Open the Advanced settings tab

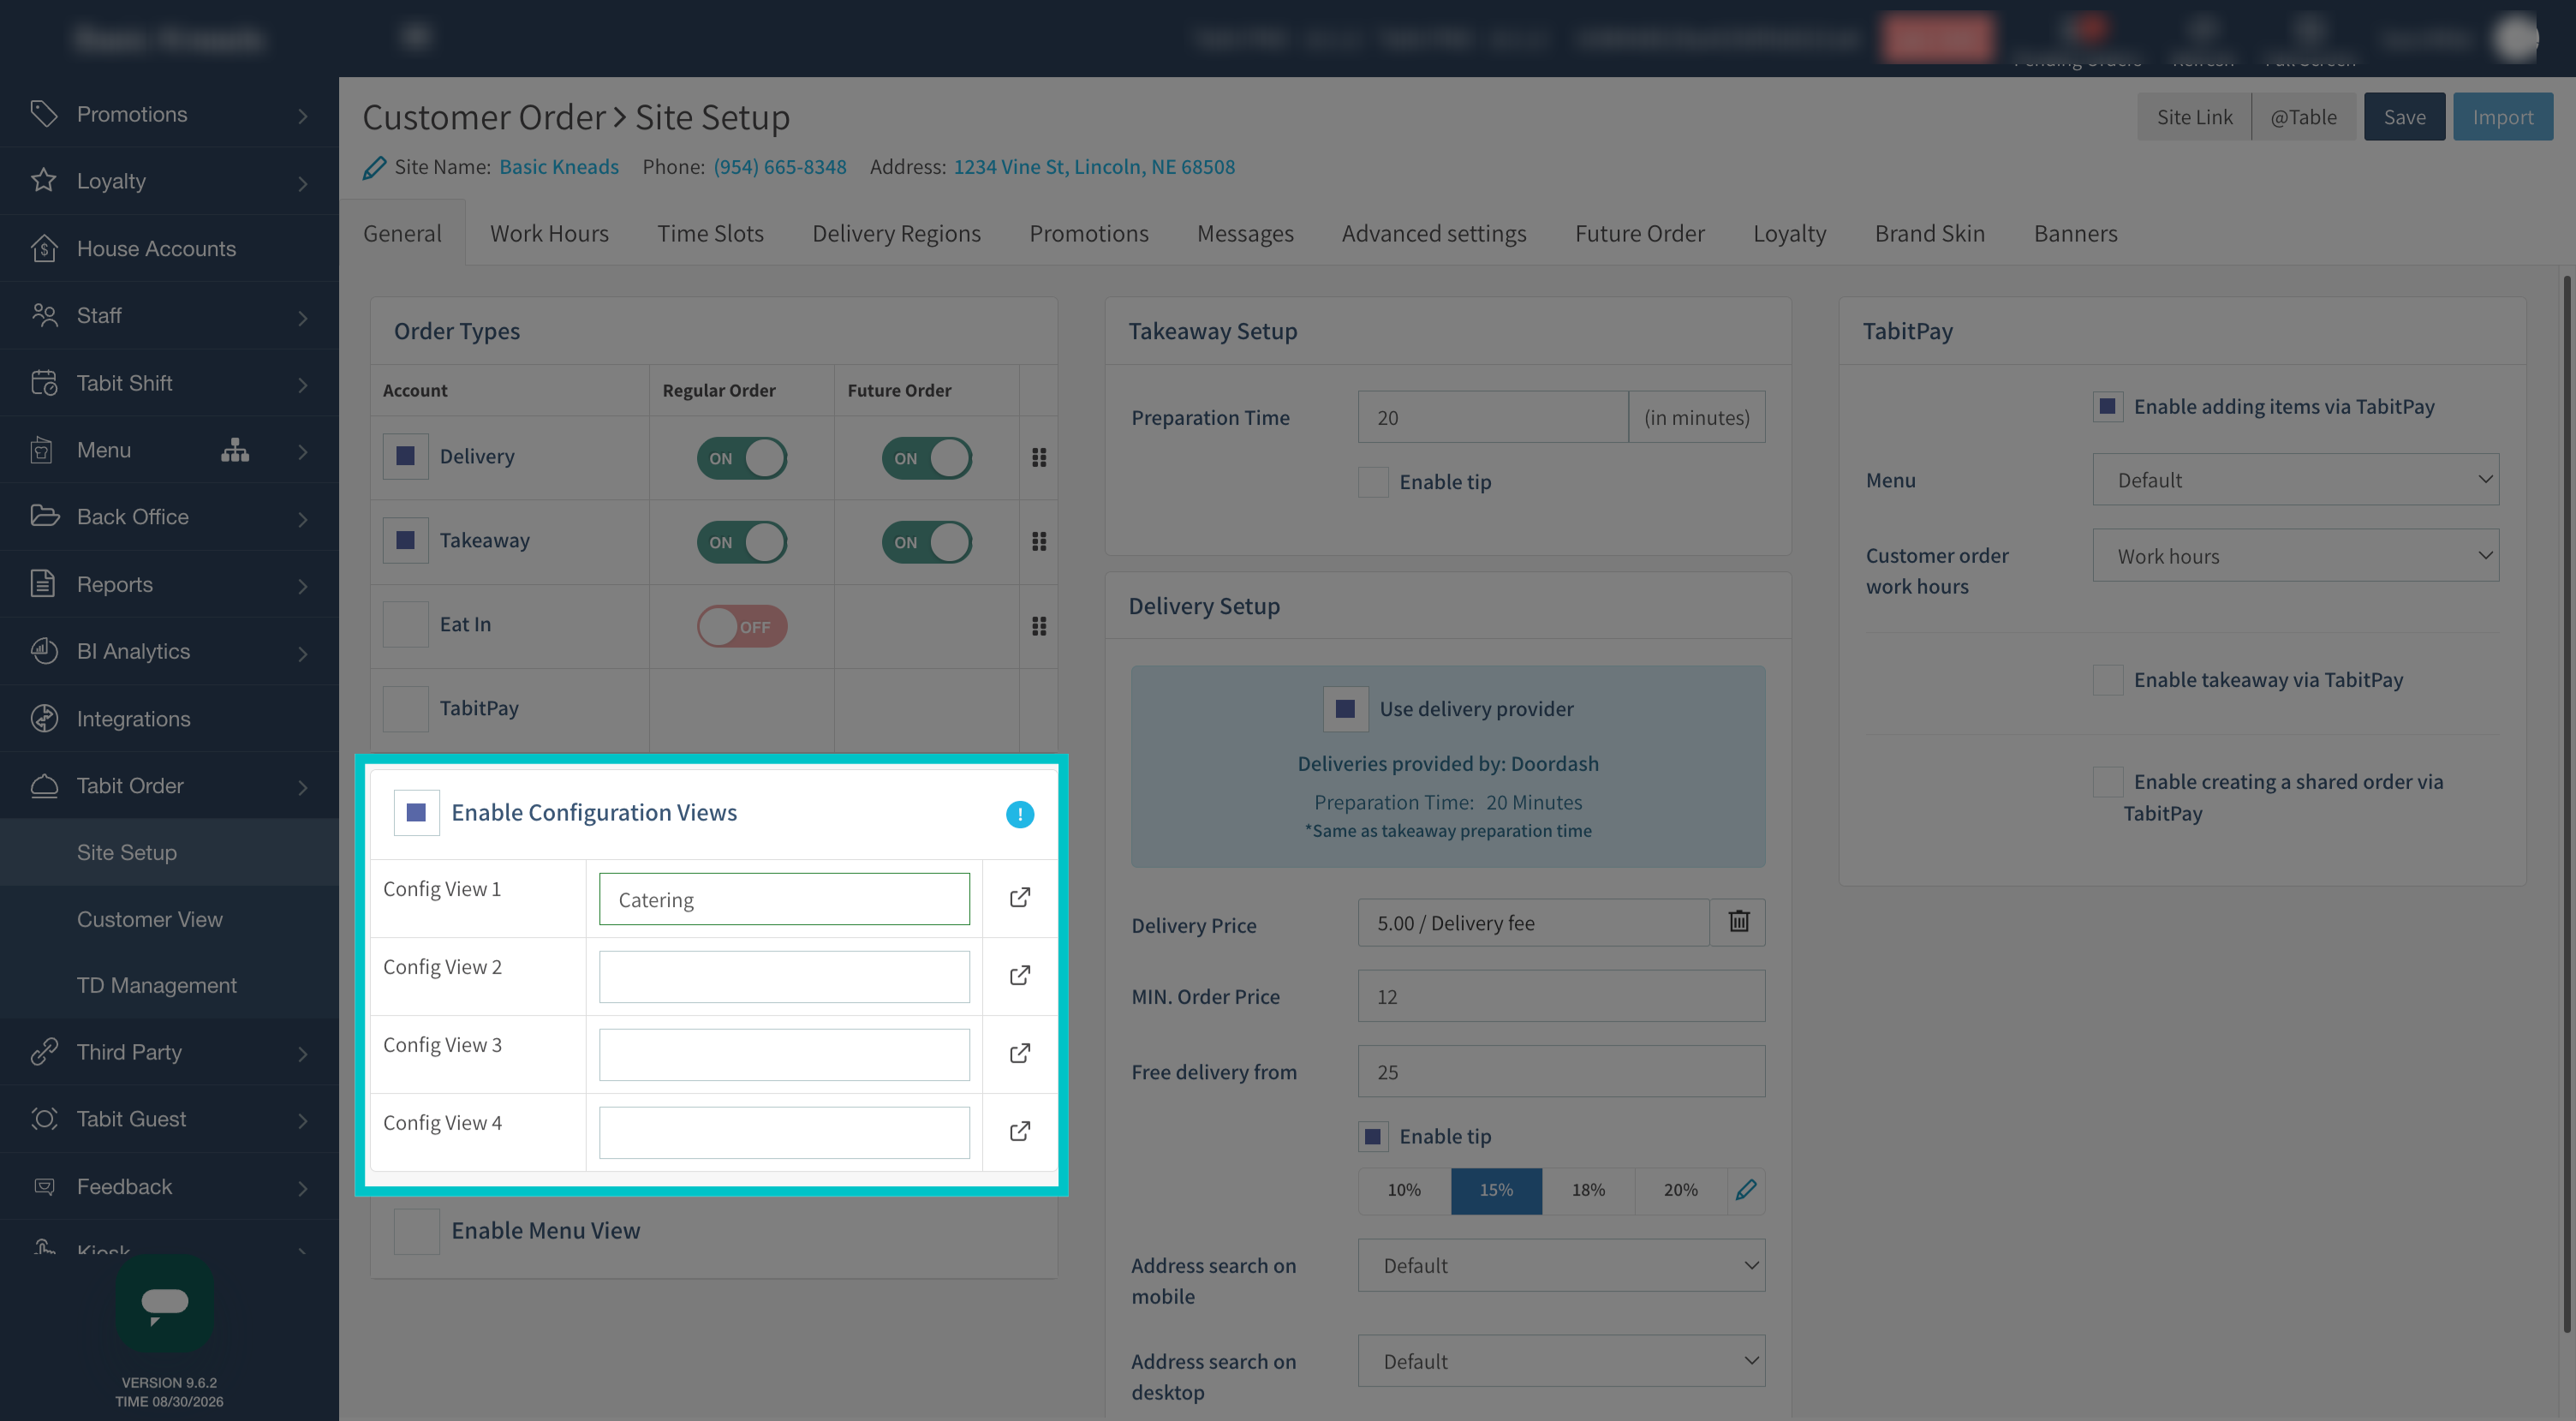pos(1433,233)
